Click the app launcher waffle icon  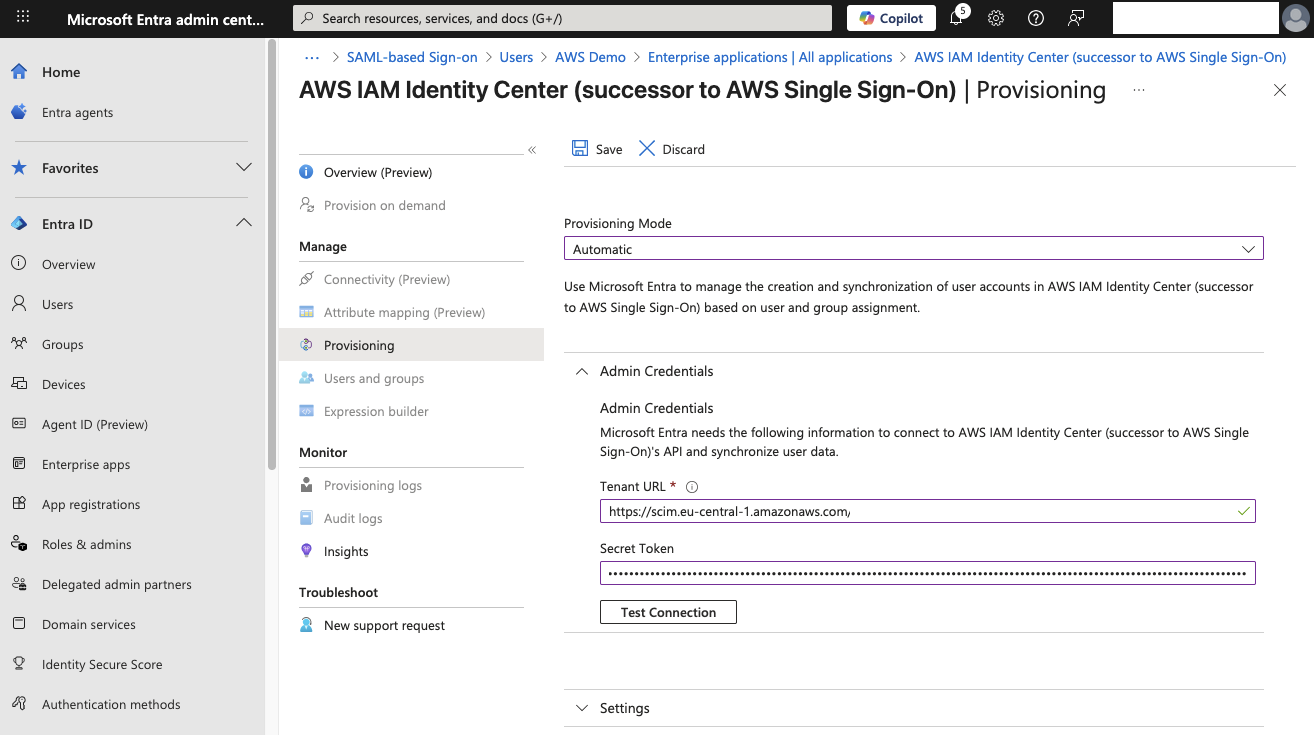[22, 17]
